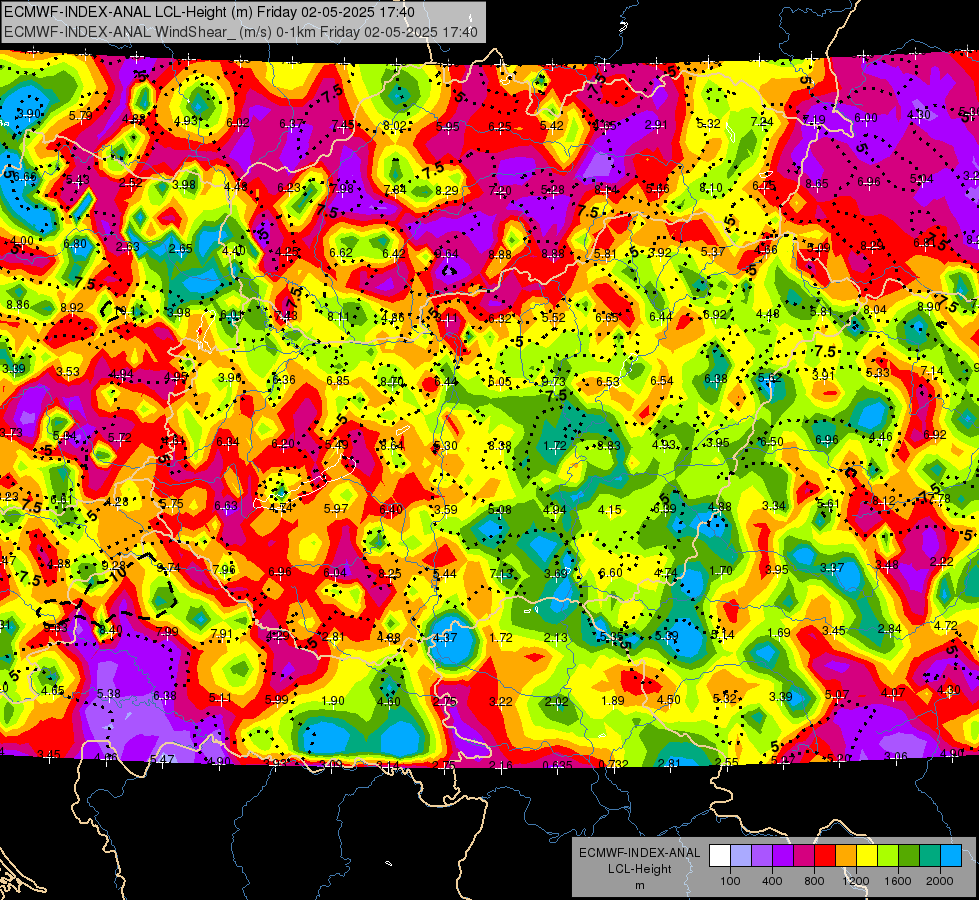Pick the teal legend swatch

[x=930, y=856]
